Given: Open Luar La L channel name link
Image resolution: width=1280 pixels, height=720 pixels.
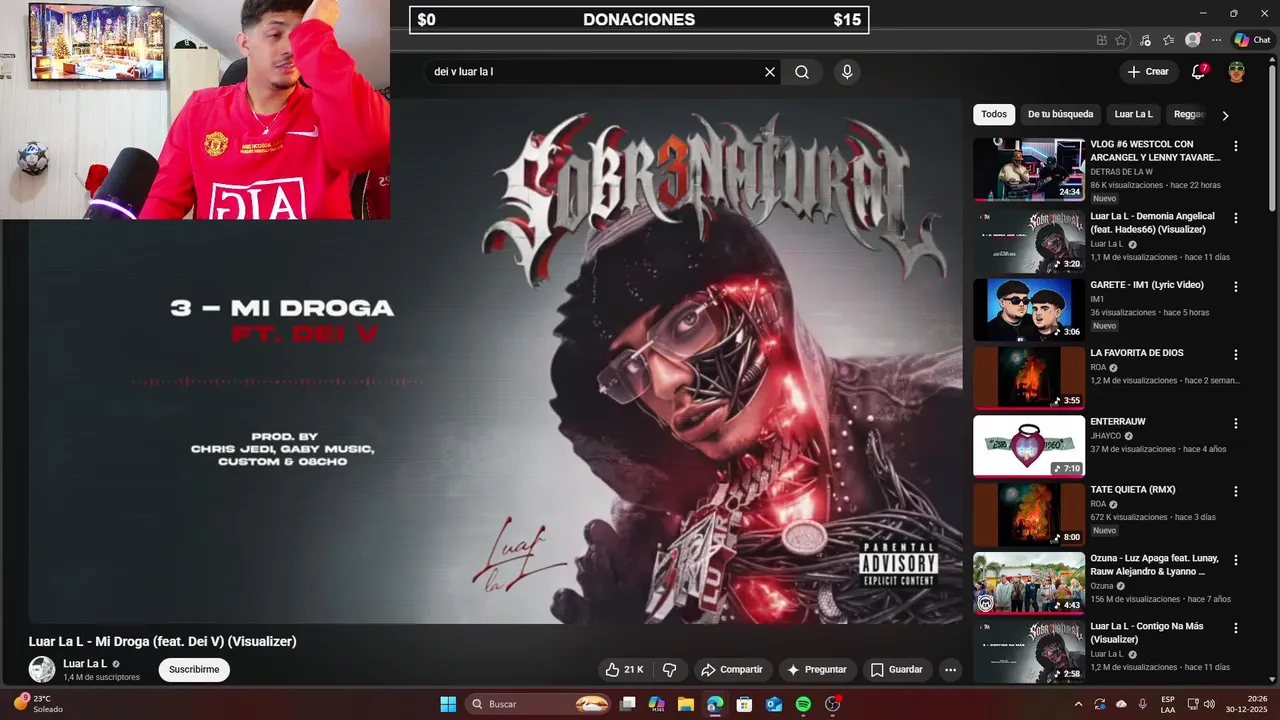Looking at the screenshot, I should [85, 664].
